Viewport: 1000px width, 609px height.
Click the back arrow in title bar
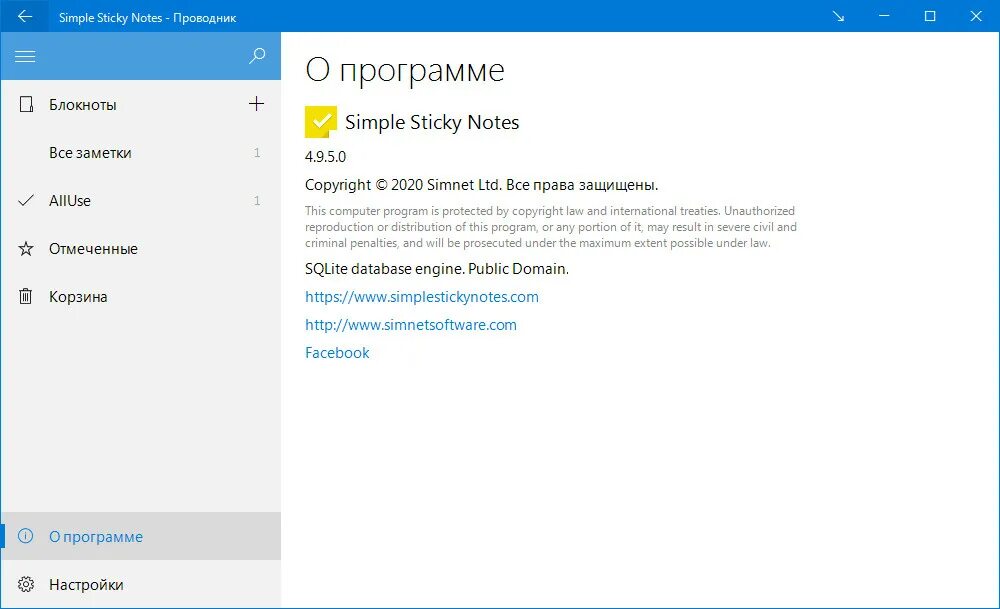24,17
